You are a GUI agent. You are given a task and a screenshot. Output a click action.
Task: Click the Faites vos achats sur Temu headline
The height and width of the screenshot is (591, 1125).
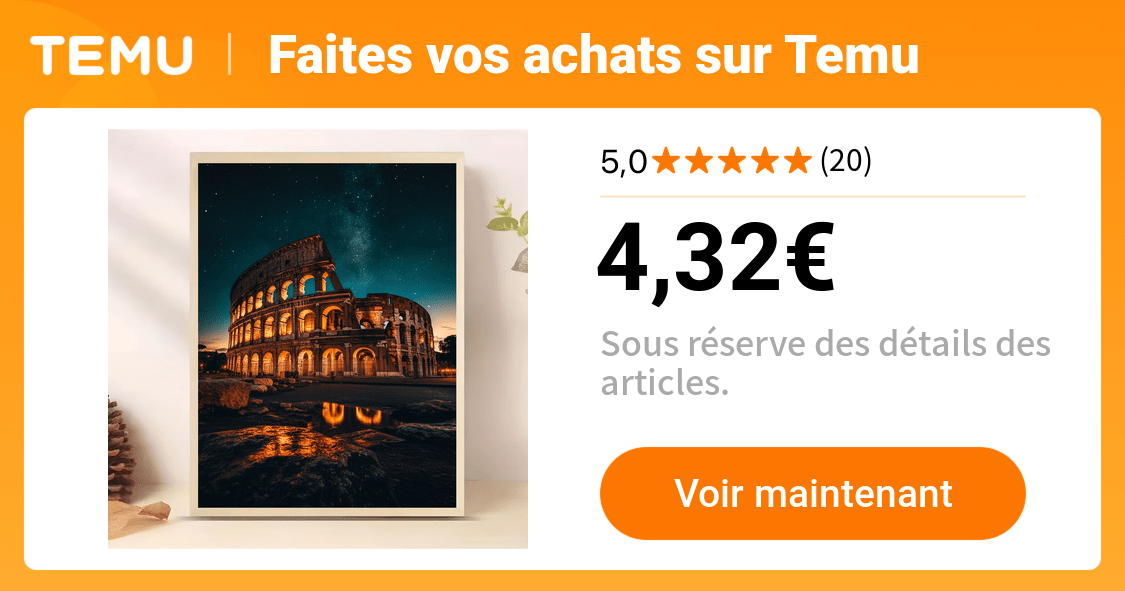594,55
